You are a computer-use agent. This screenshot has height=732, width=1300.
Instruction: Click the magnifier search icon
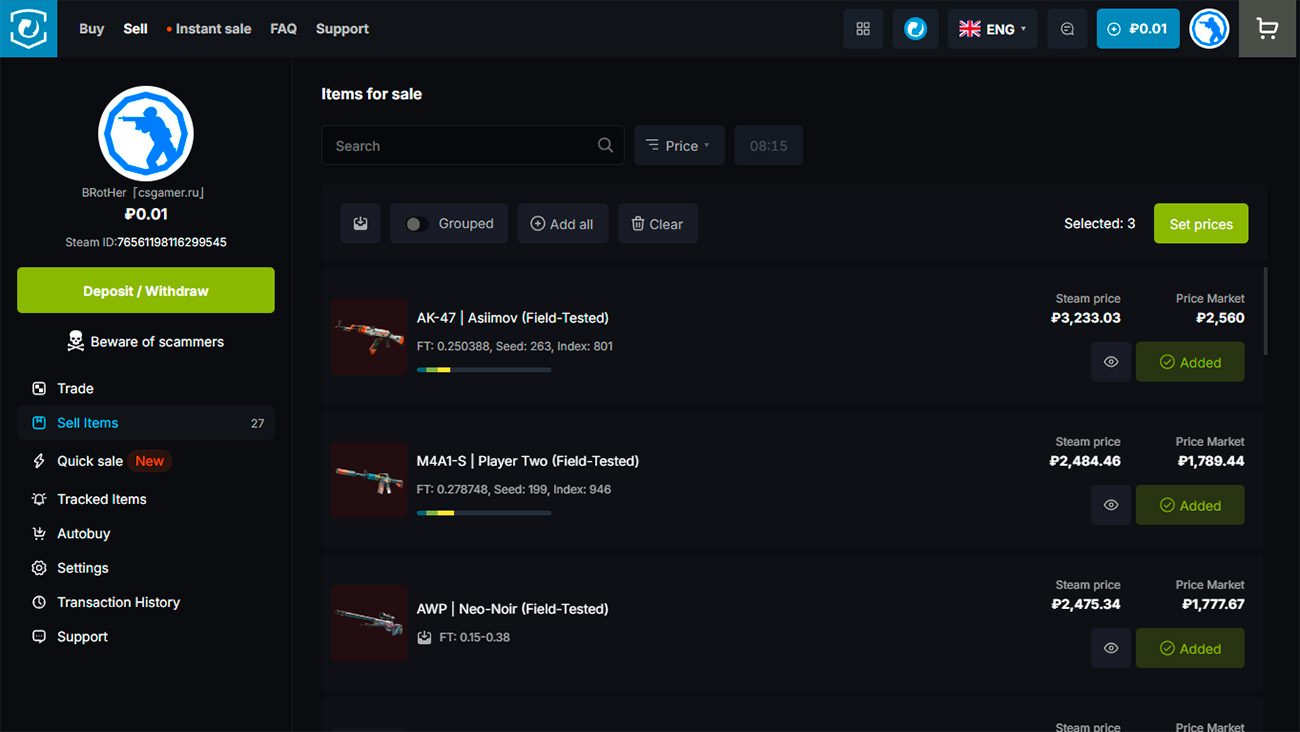pyautogui.click(x=605, y=145)
